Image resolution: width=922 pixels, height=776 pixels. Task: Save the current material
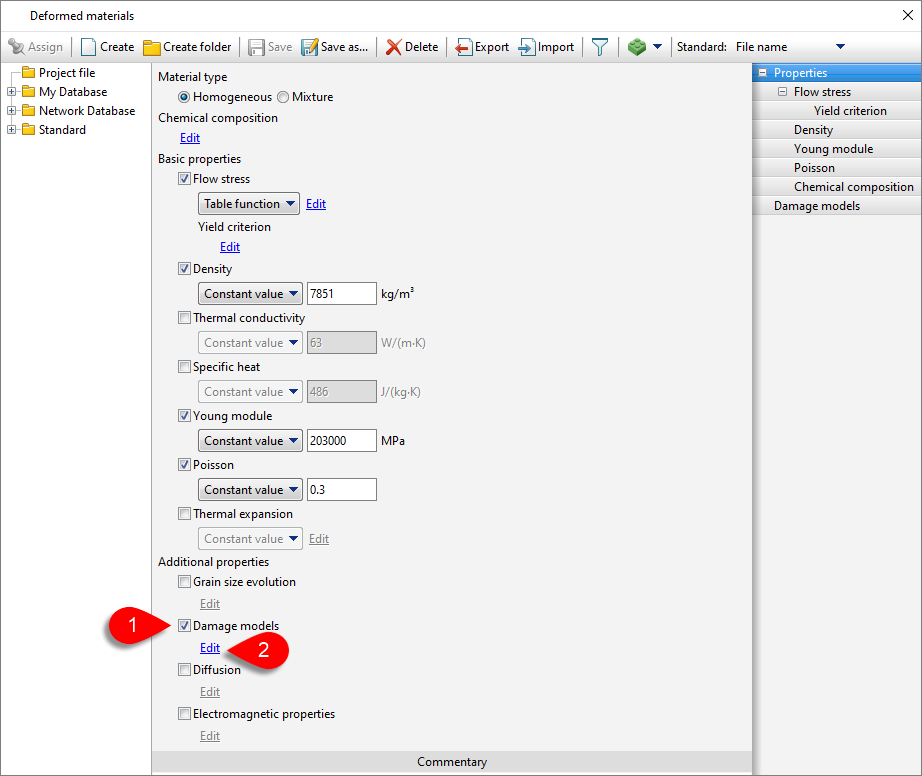tap(264, 46)
